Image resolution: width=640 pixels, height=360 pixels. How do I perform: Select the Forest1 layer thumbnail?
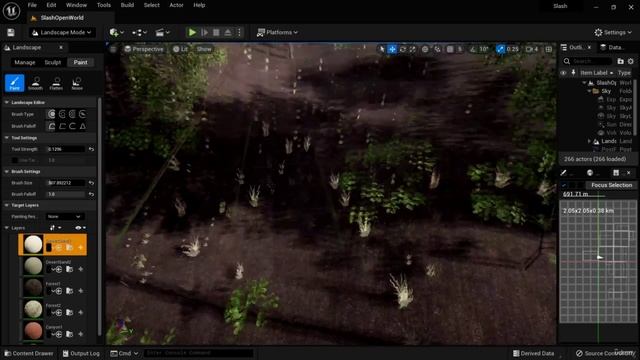(x=33, y=287)
